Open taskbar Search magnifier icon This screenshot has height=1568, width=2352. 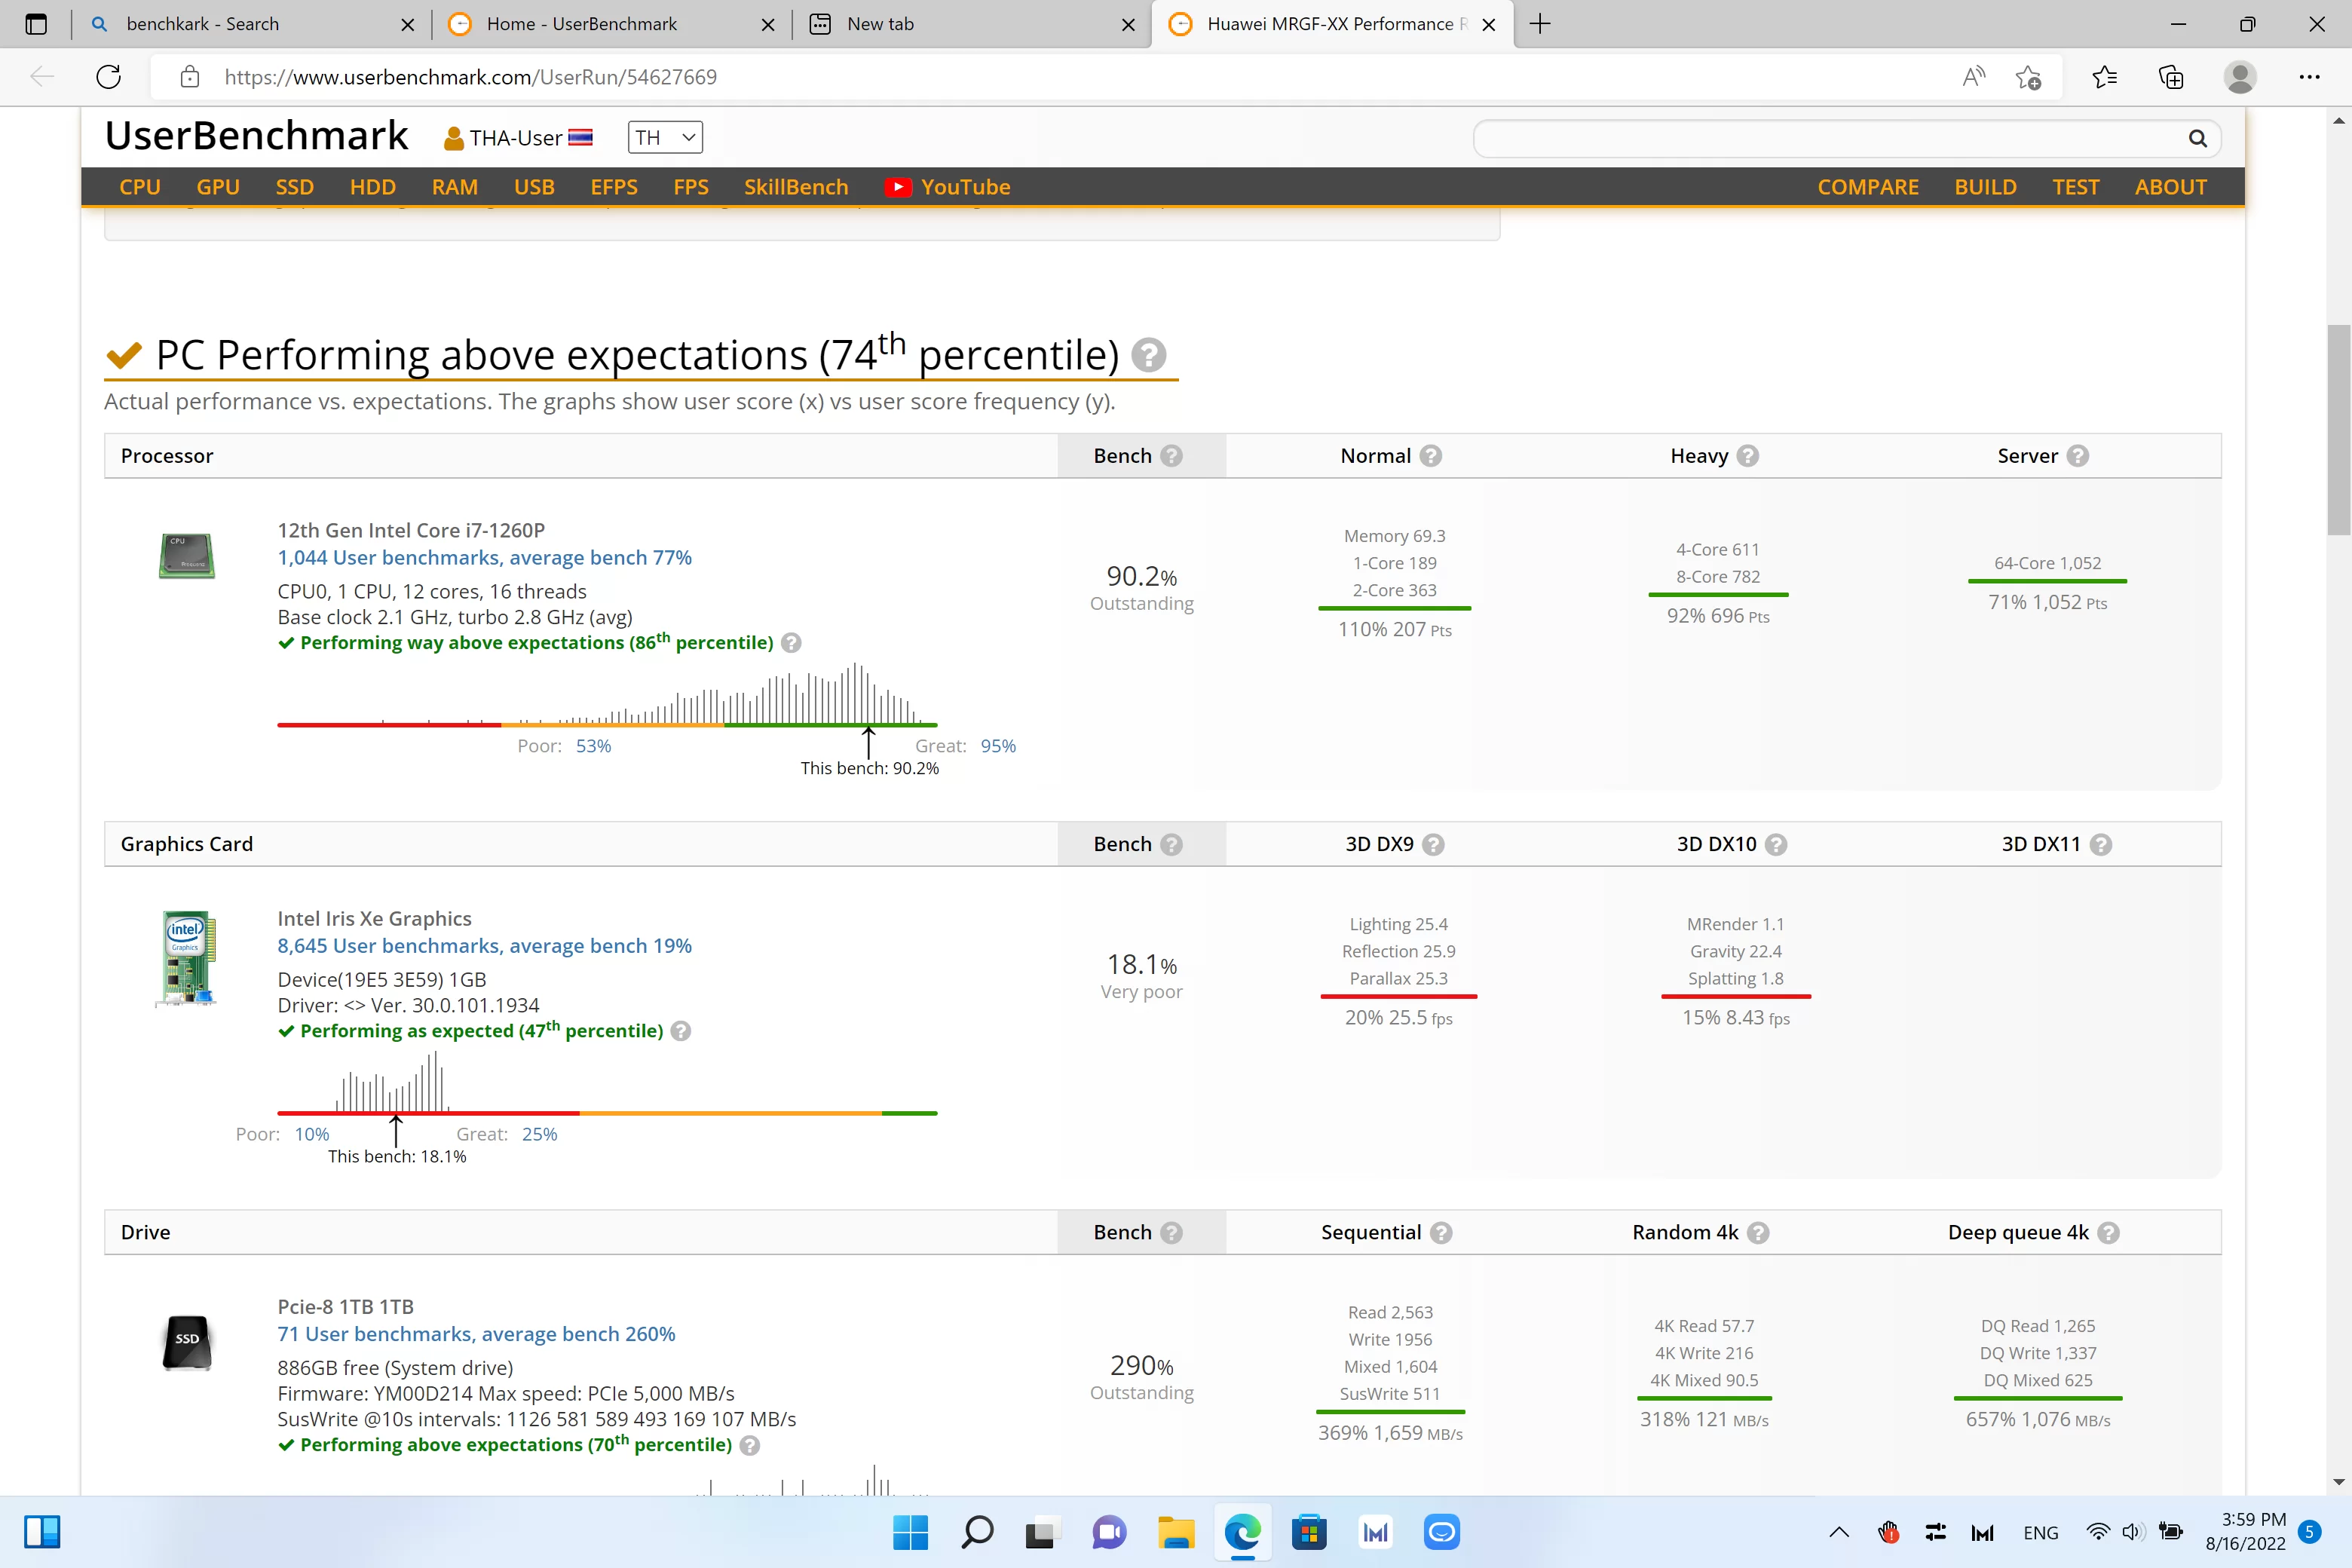coord(976,1532)
